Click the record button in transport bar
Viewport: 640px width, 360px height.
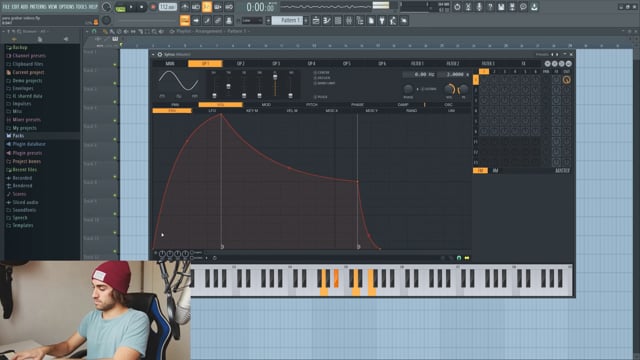(153, 7)
